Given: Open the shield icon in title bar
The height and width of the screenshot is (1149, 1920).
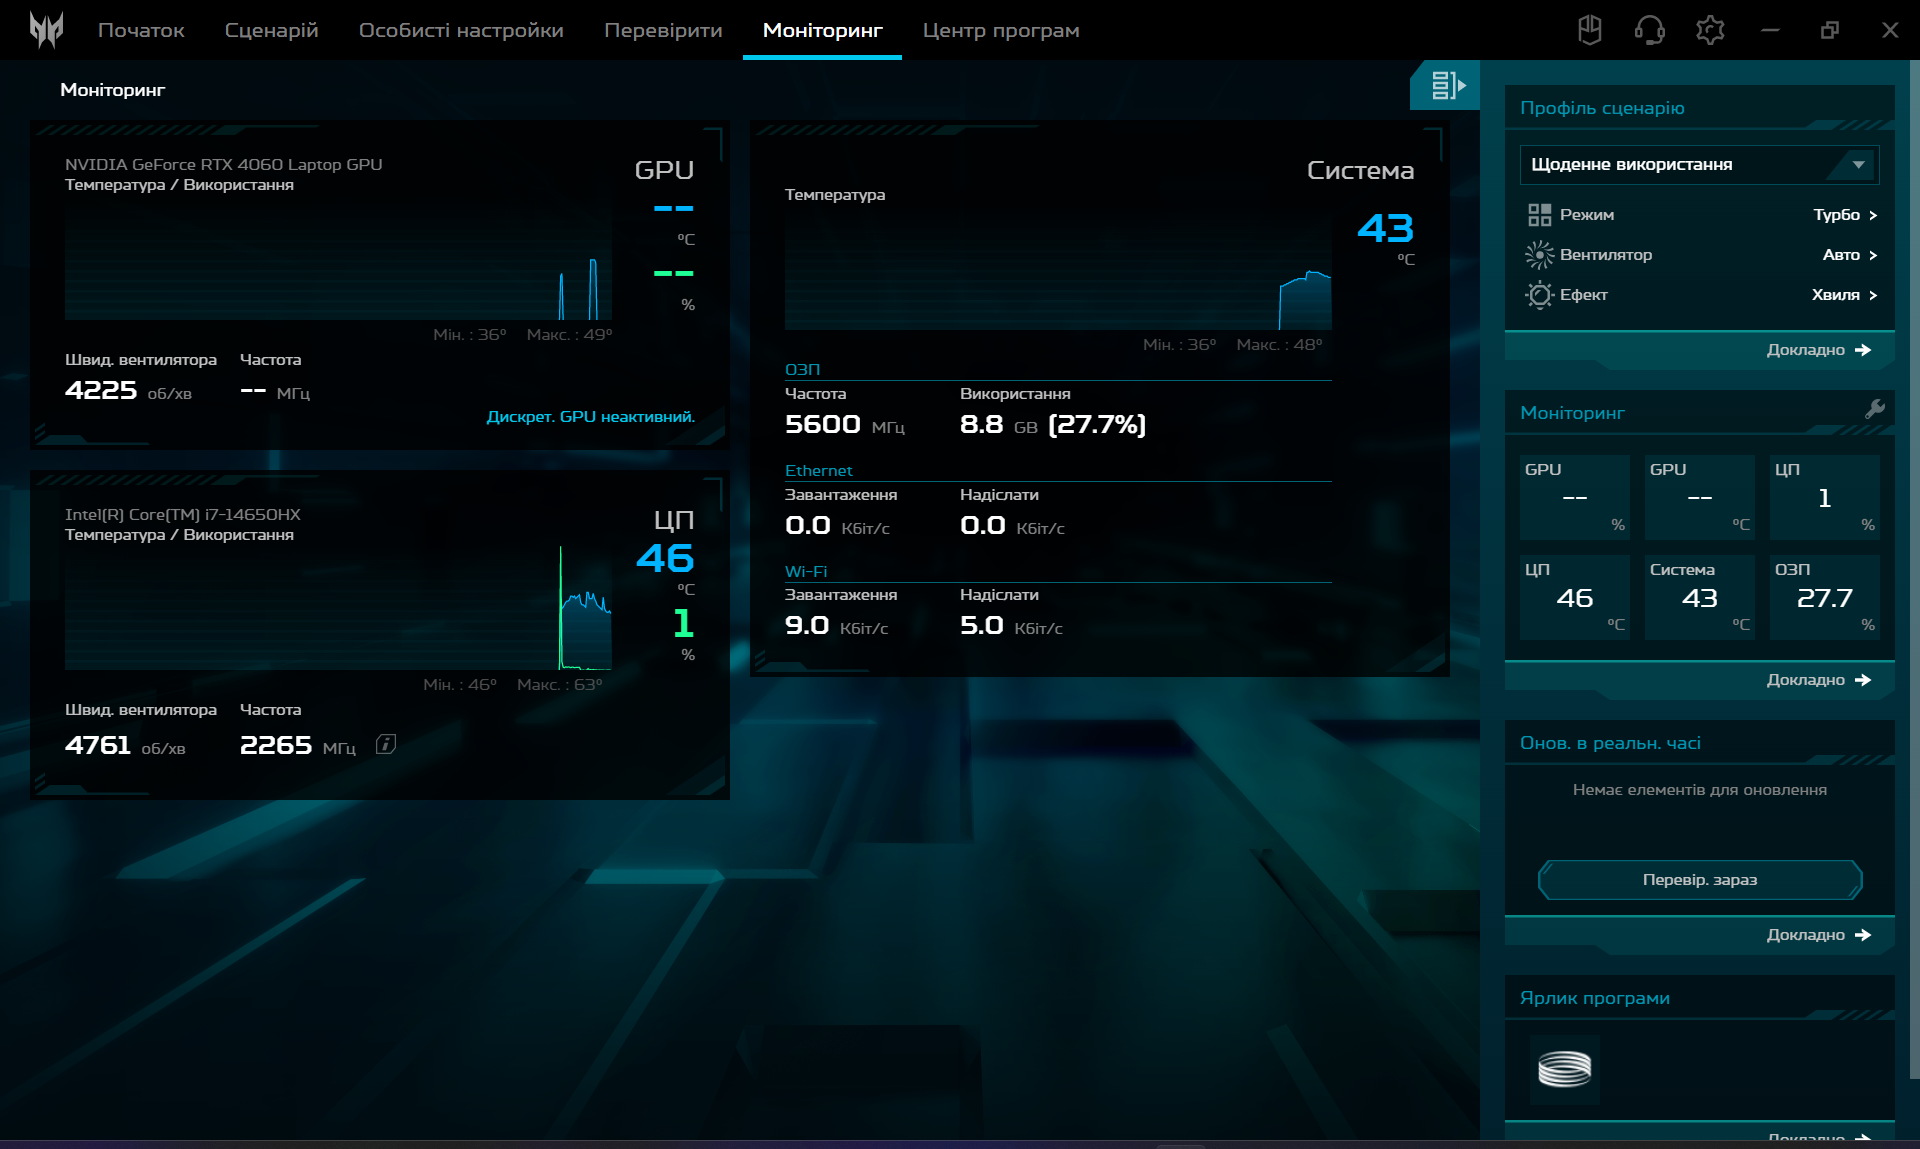Looking at the screenshot, I should 1590,30.
